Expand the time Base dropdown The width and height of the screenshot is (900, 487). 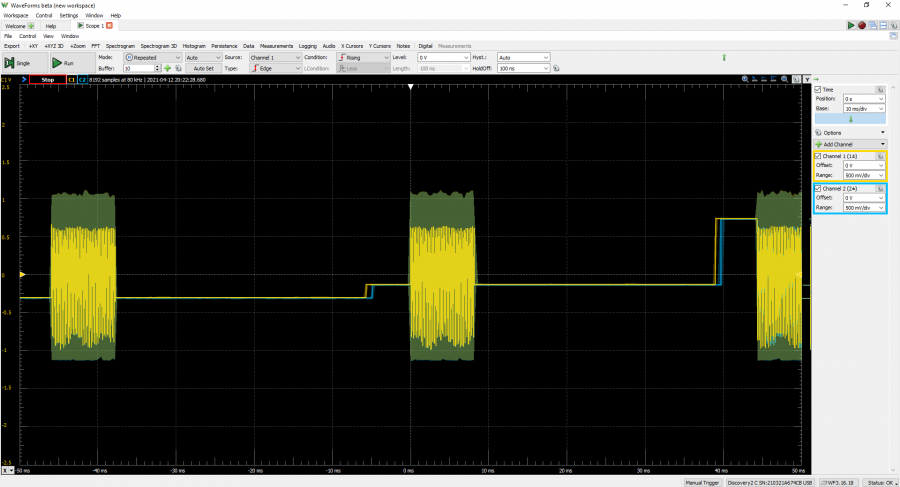864,108
